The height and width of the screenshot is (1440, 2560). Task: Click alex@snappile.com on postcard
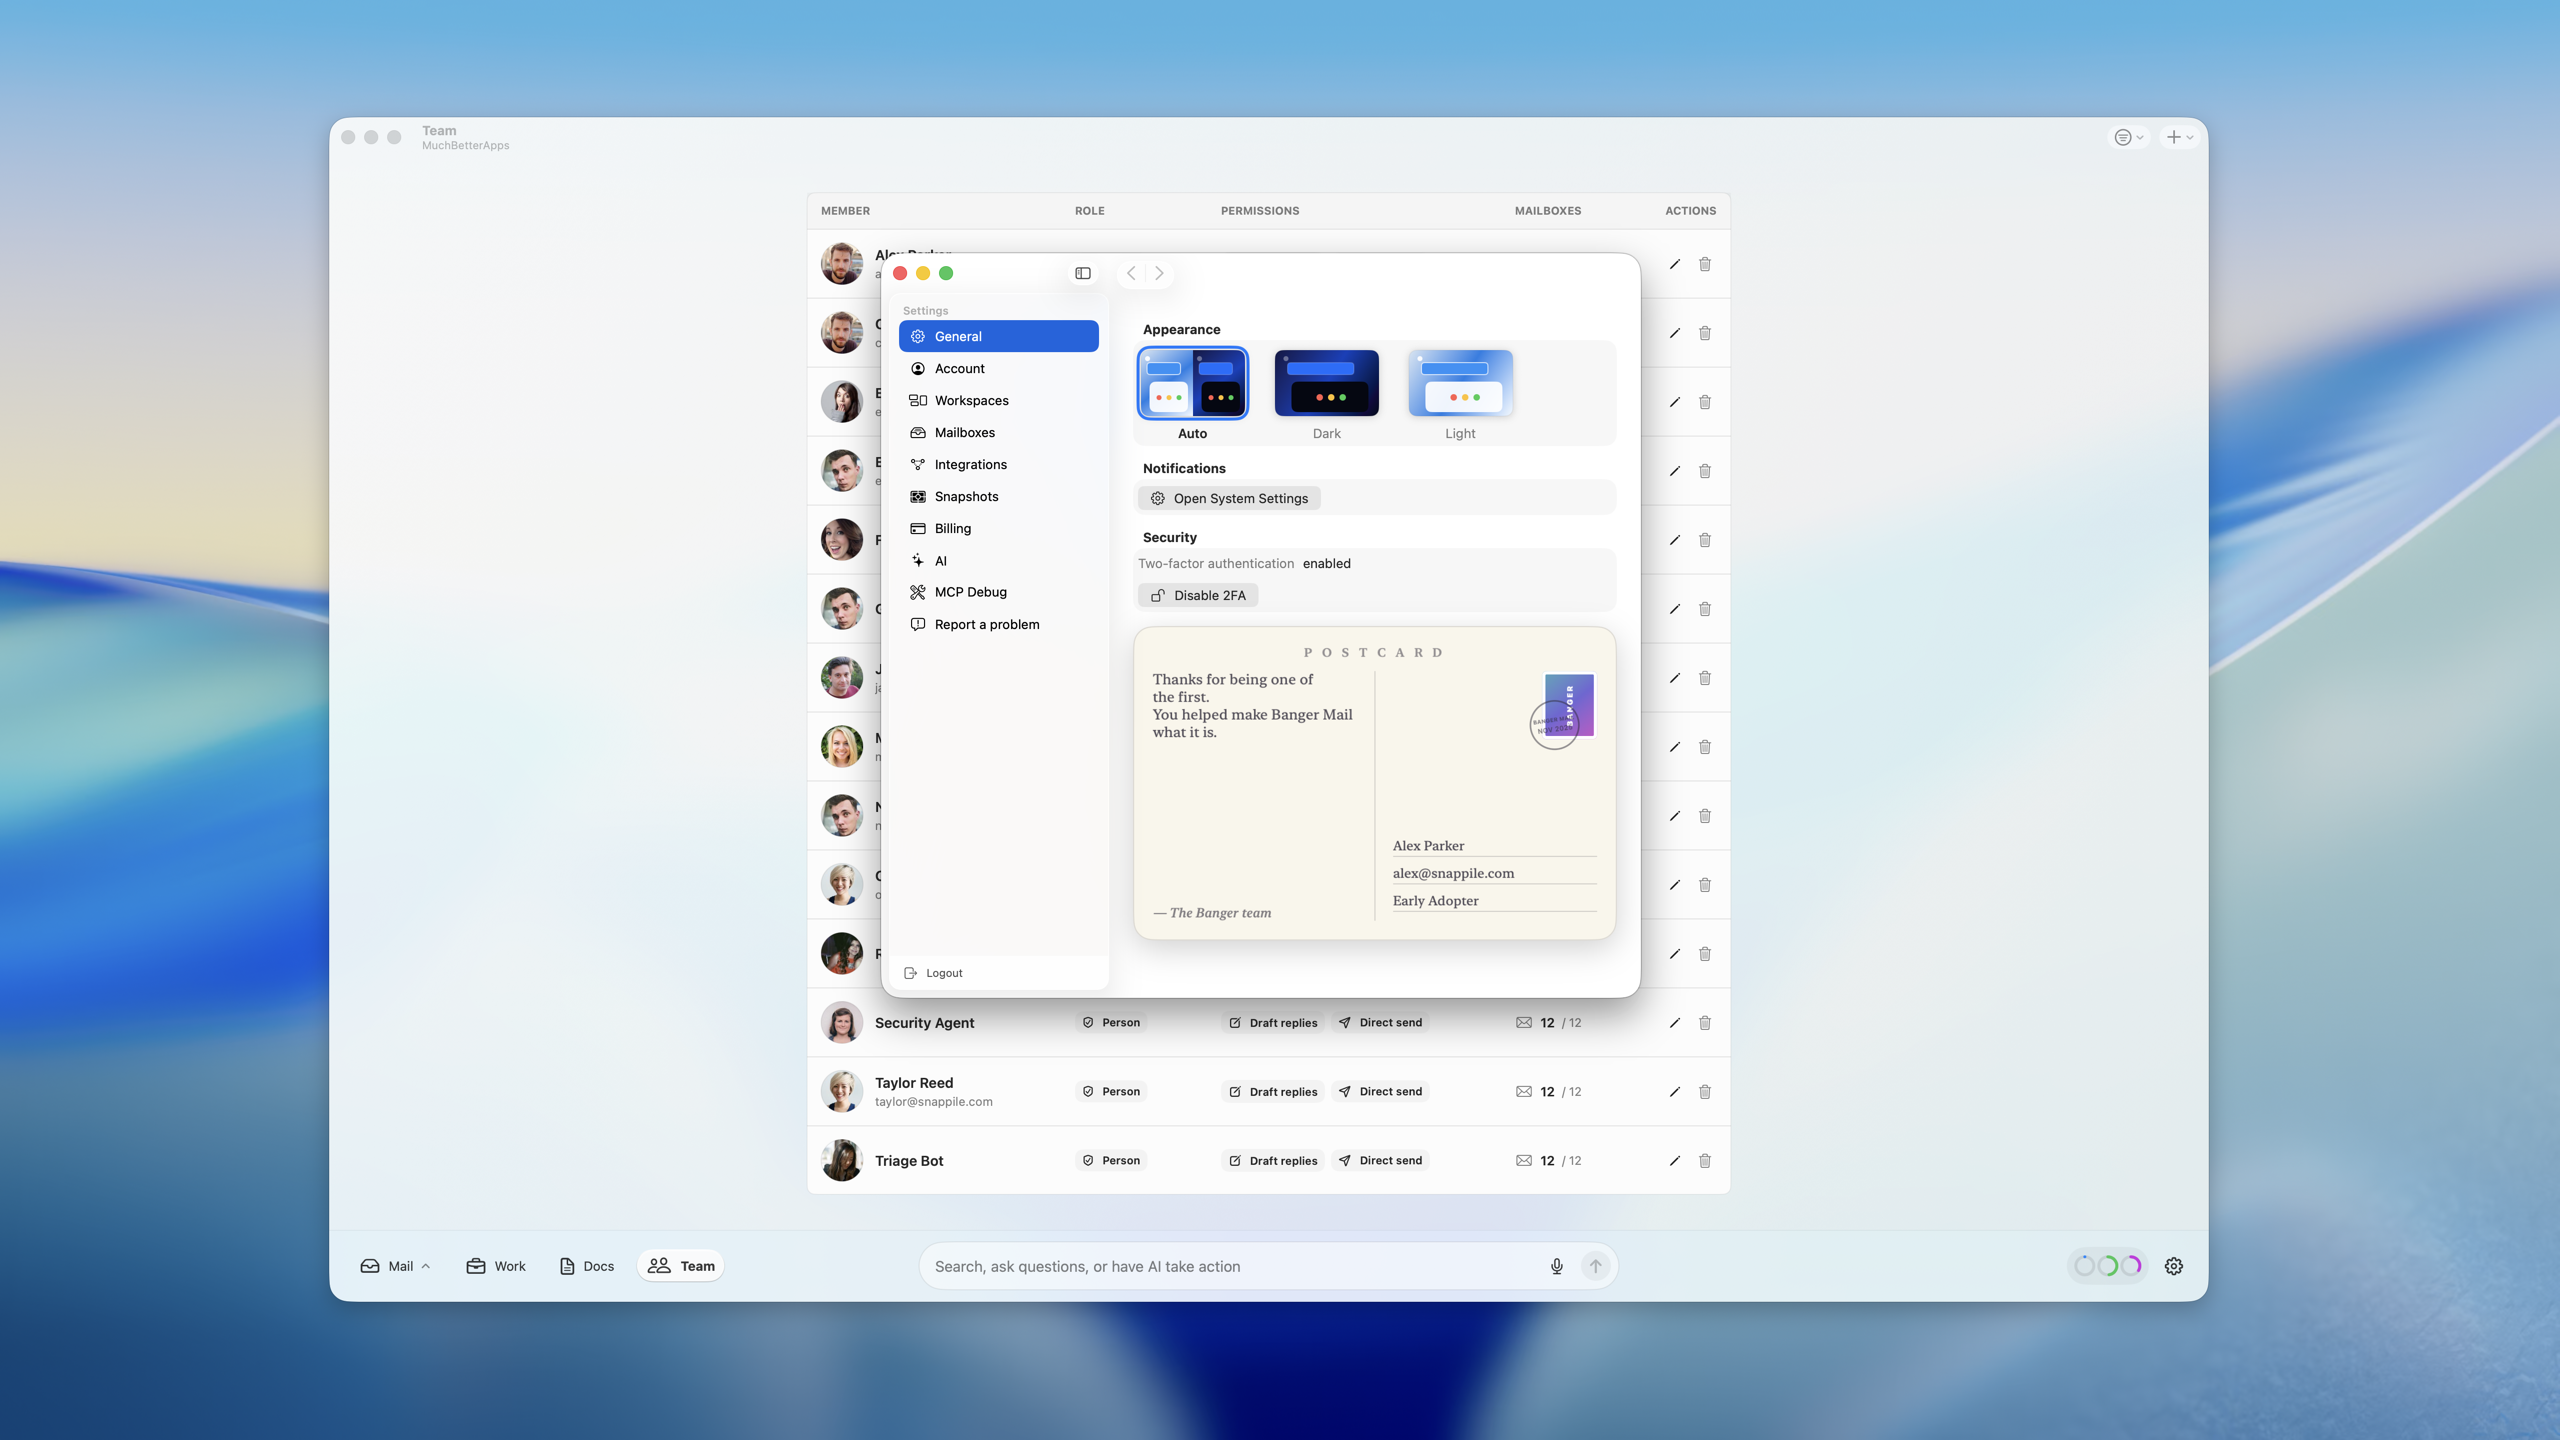[1453, 873]
